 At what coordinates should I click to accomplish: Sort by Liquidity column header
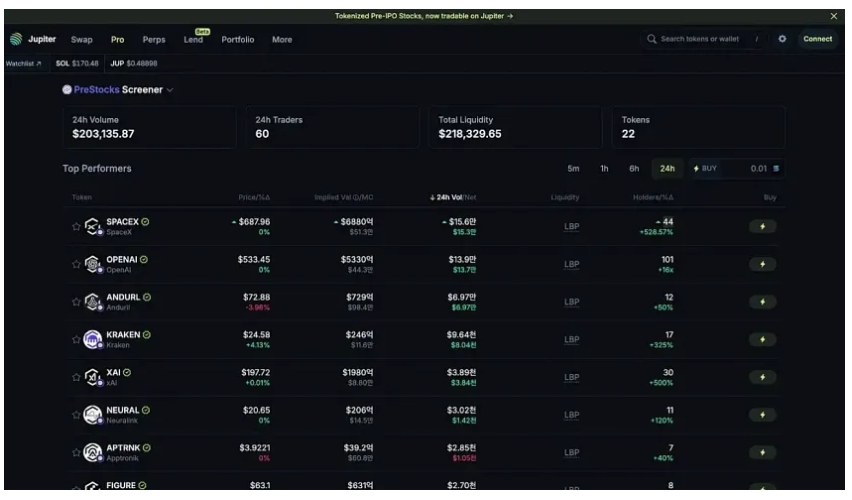coord(565,197)
